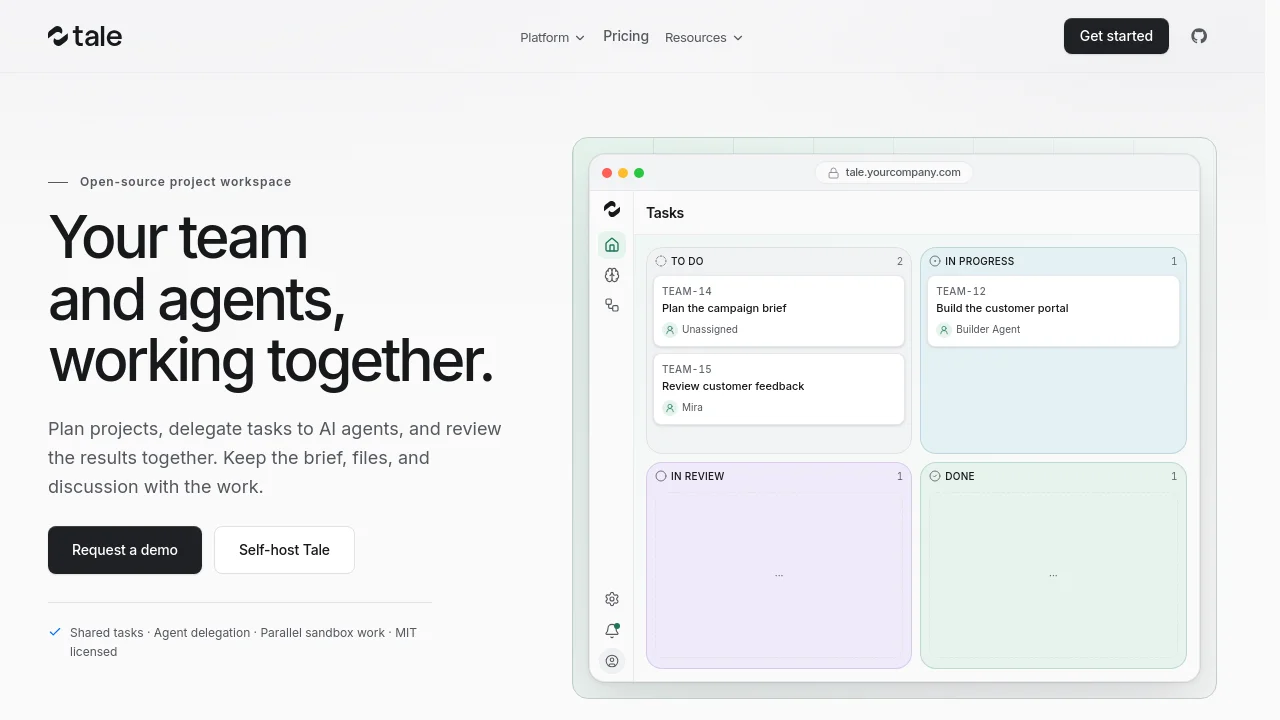Click the Tasks heading

click(665, 213)
